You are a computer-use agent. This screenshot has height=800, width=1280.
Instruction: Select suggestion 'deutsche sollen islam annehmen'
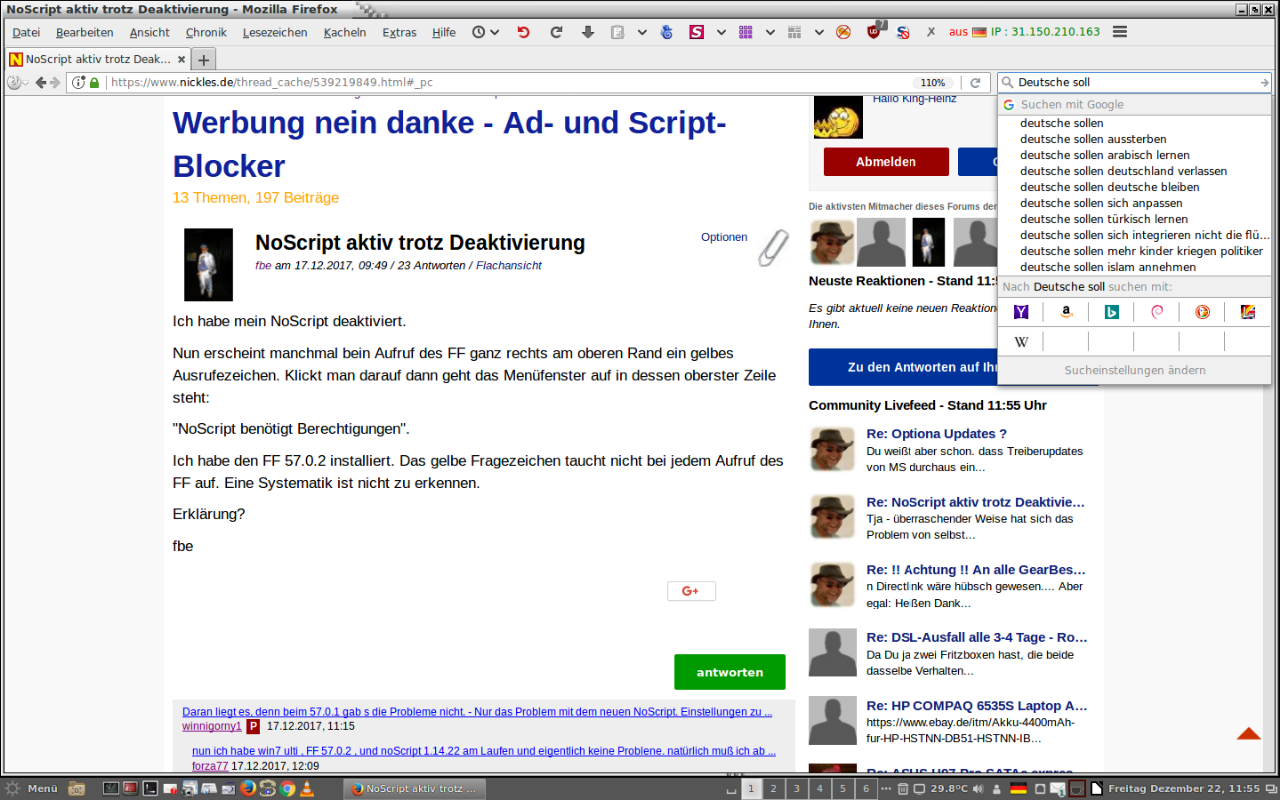coord(1135,267)
